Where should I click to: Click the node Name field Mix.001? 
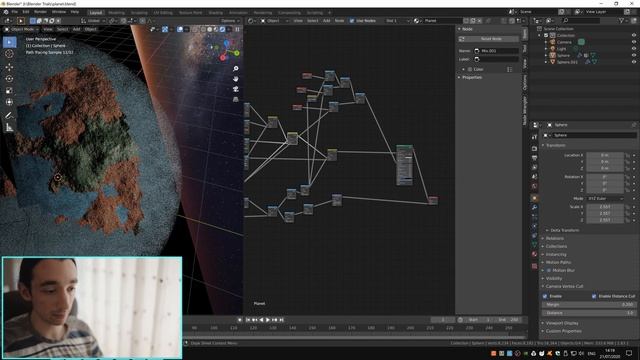tap(496, 51)
